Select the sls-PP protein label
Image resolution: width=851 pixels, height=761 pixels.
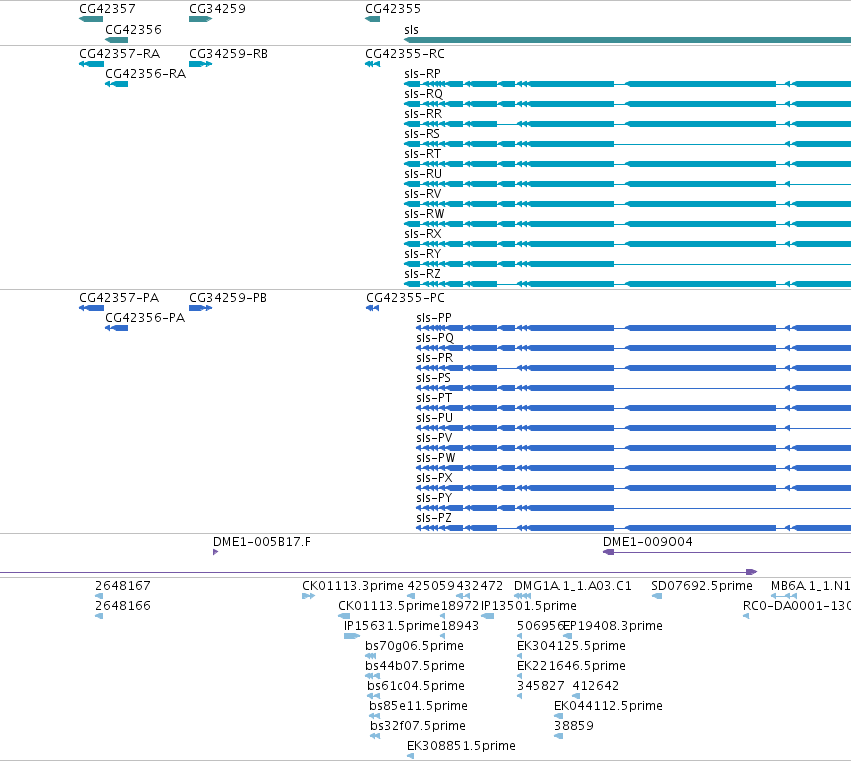[434, 318]
